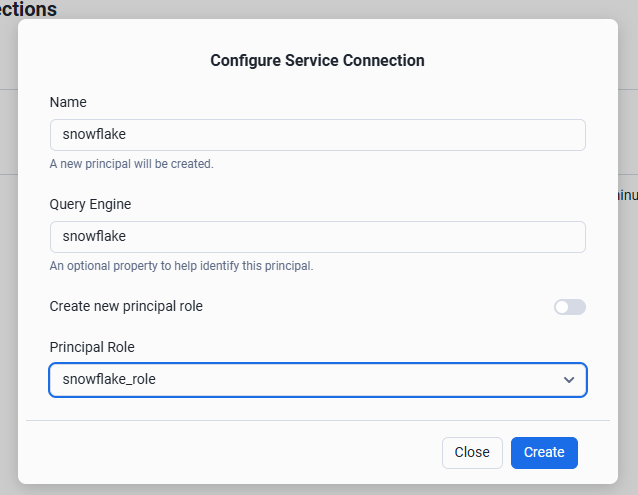This screenshot has width=638, height=495.
Task: Click the blue Create button
Action: pyautogui.click(x=544, y=452)
